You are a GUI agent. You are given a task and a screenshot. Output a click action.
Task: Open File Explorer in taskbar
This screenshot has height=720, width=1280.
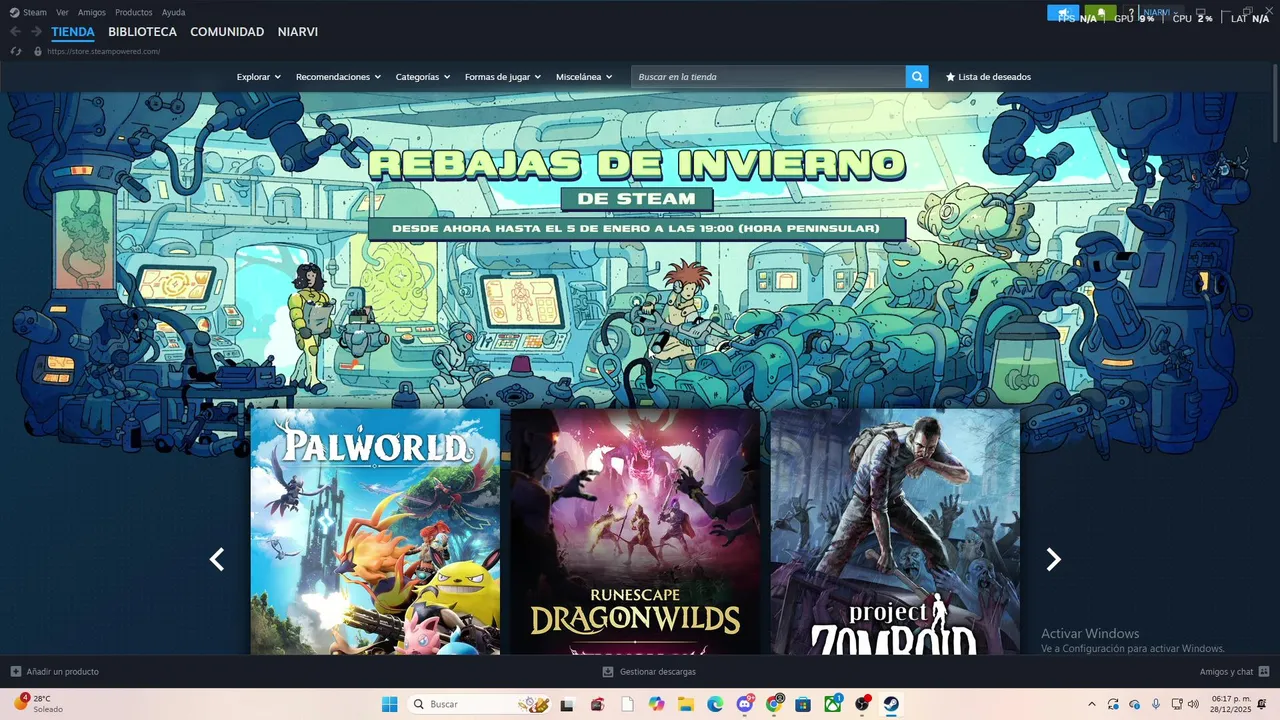coord(686,704)
